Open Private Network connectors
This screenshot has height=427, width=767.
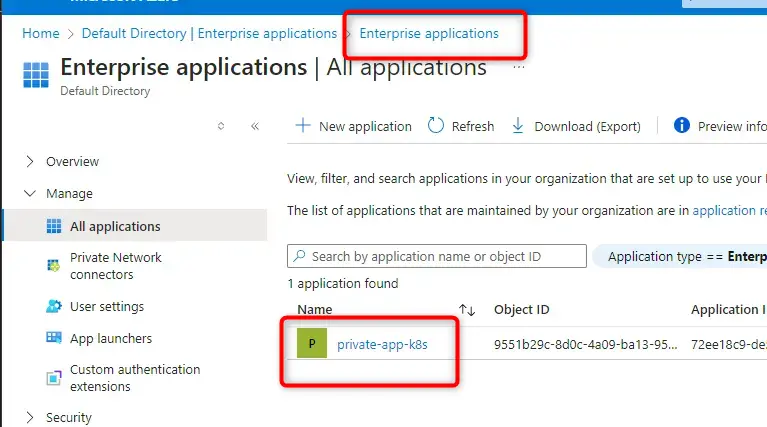pos(115,266)
